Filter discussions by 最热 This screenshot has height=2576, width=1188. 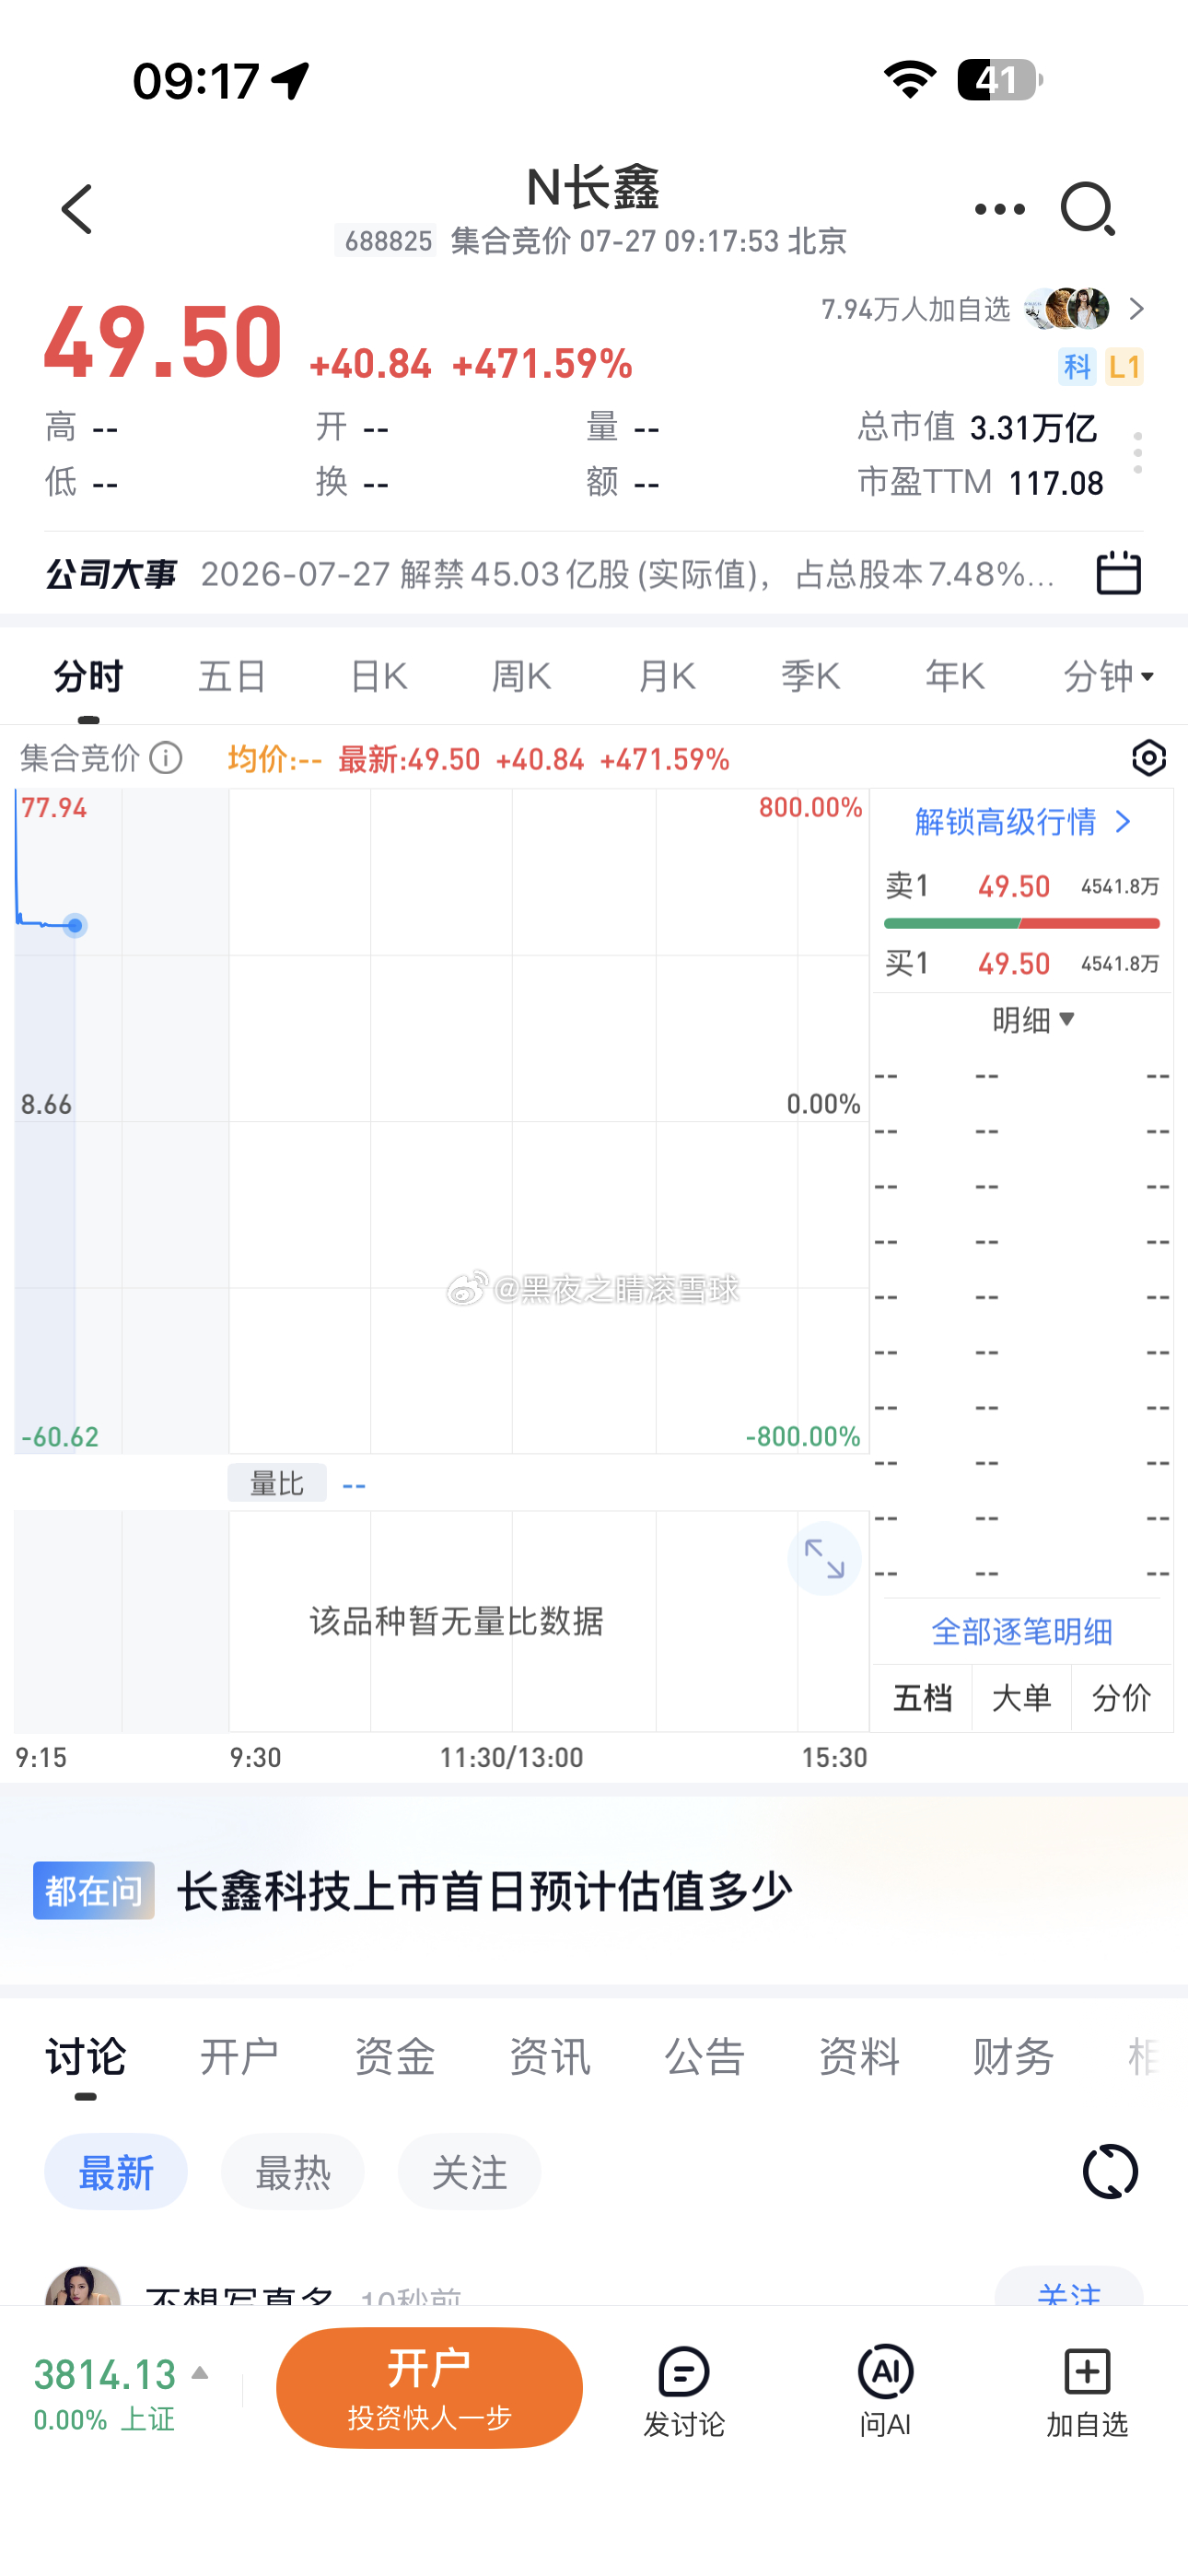tap(292, 2172)
